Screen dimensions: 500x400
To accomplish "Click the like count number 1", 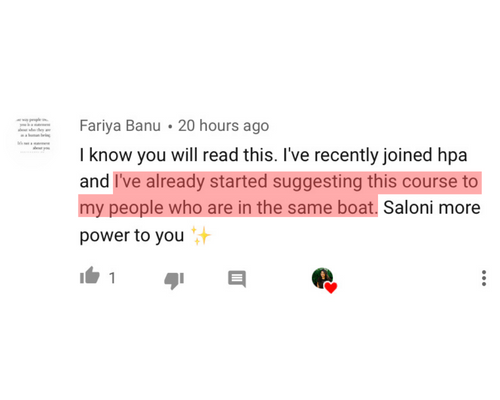I will click(x=112, y=278).
